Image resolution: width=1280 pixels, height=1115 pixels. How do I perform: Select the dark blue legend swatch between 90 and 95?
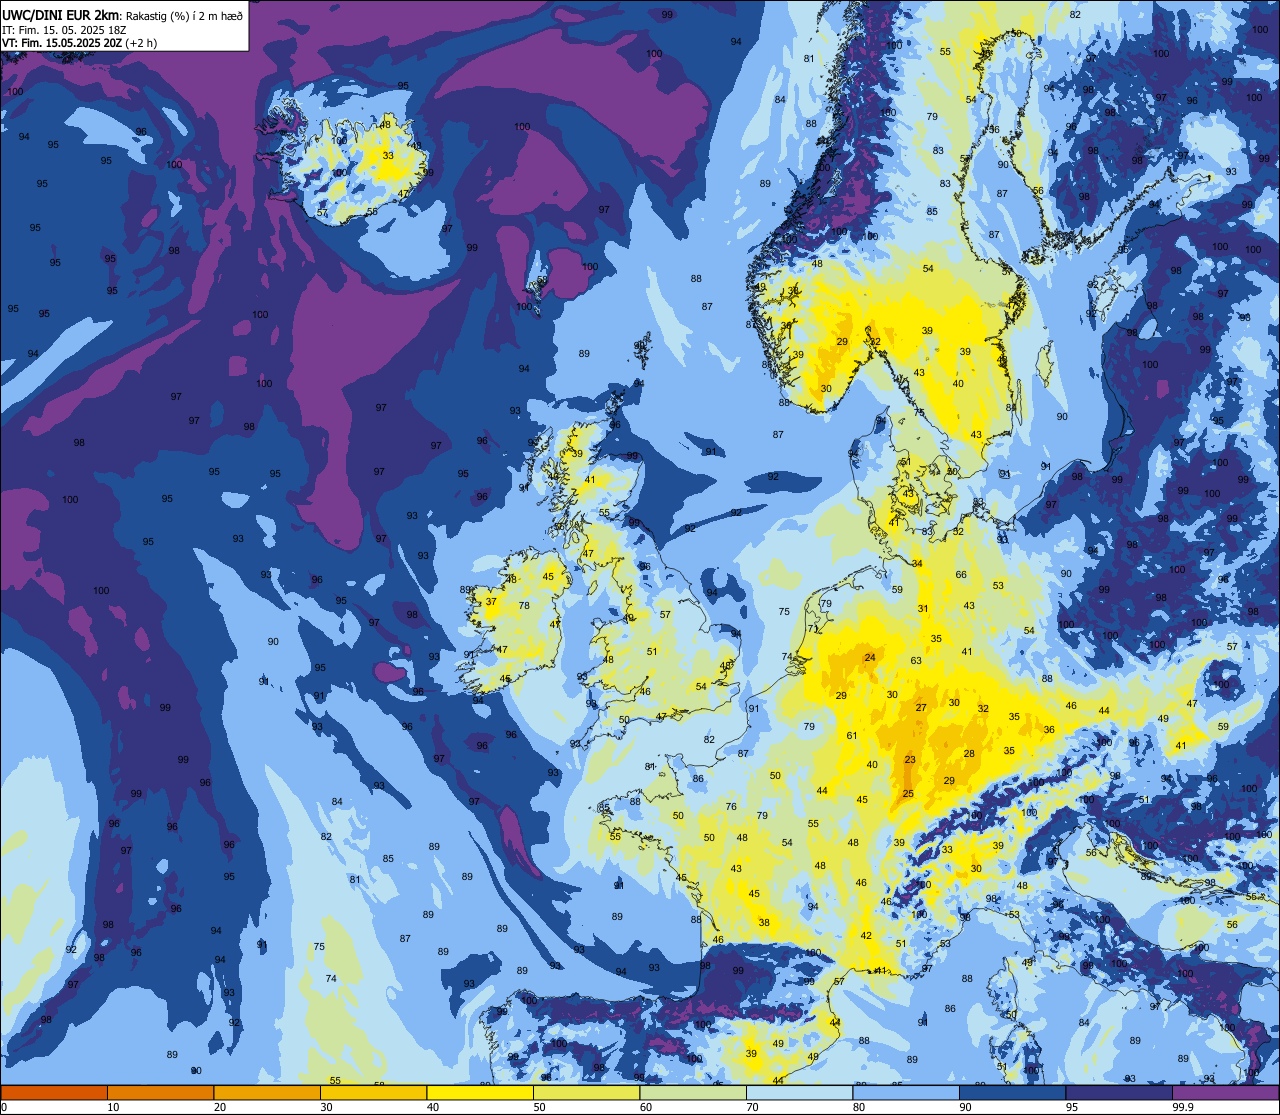tap(1012, 1093)
